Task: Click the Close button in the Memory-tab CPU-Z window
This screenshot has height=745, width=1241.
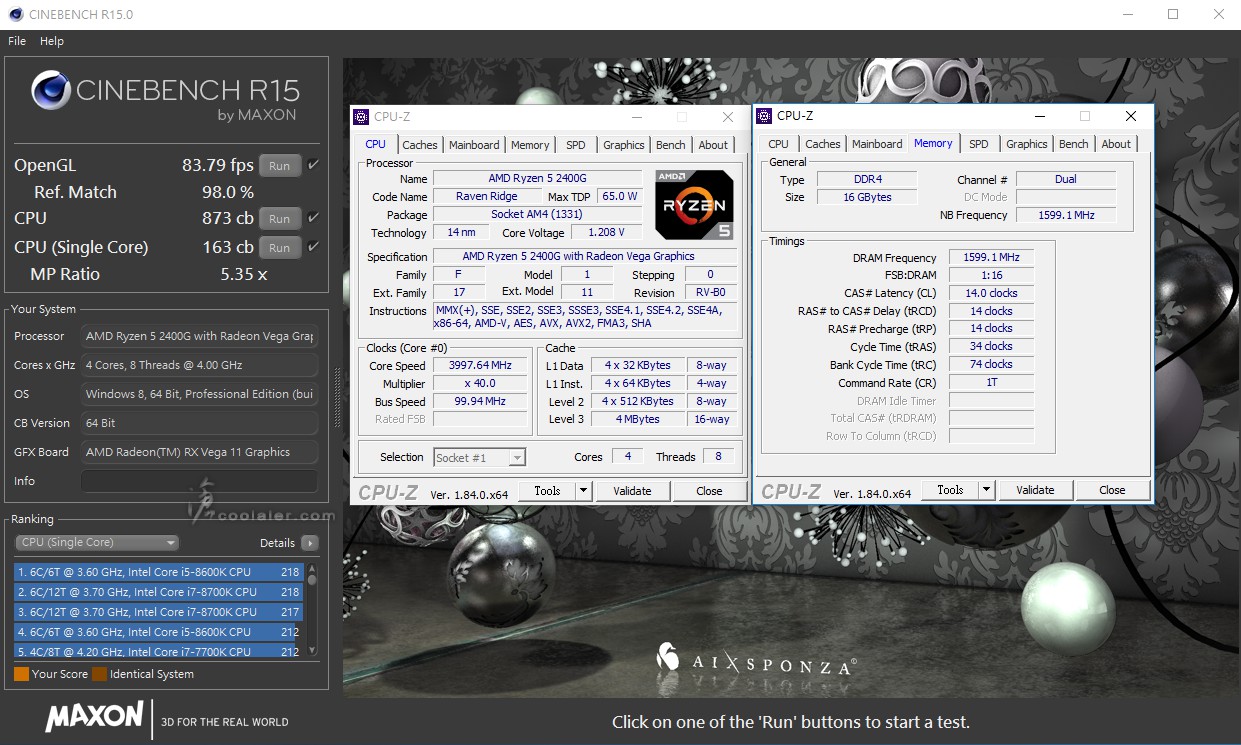Action: point(1112,490)
